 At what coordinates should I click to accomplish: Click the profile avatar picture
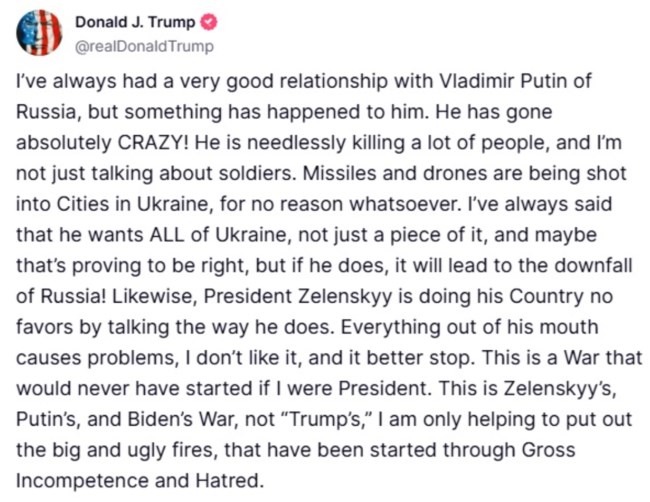tap(39, 32)
